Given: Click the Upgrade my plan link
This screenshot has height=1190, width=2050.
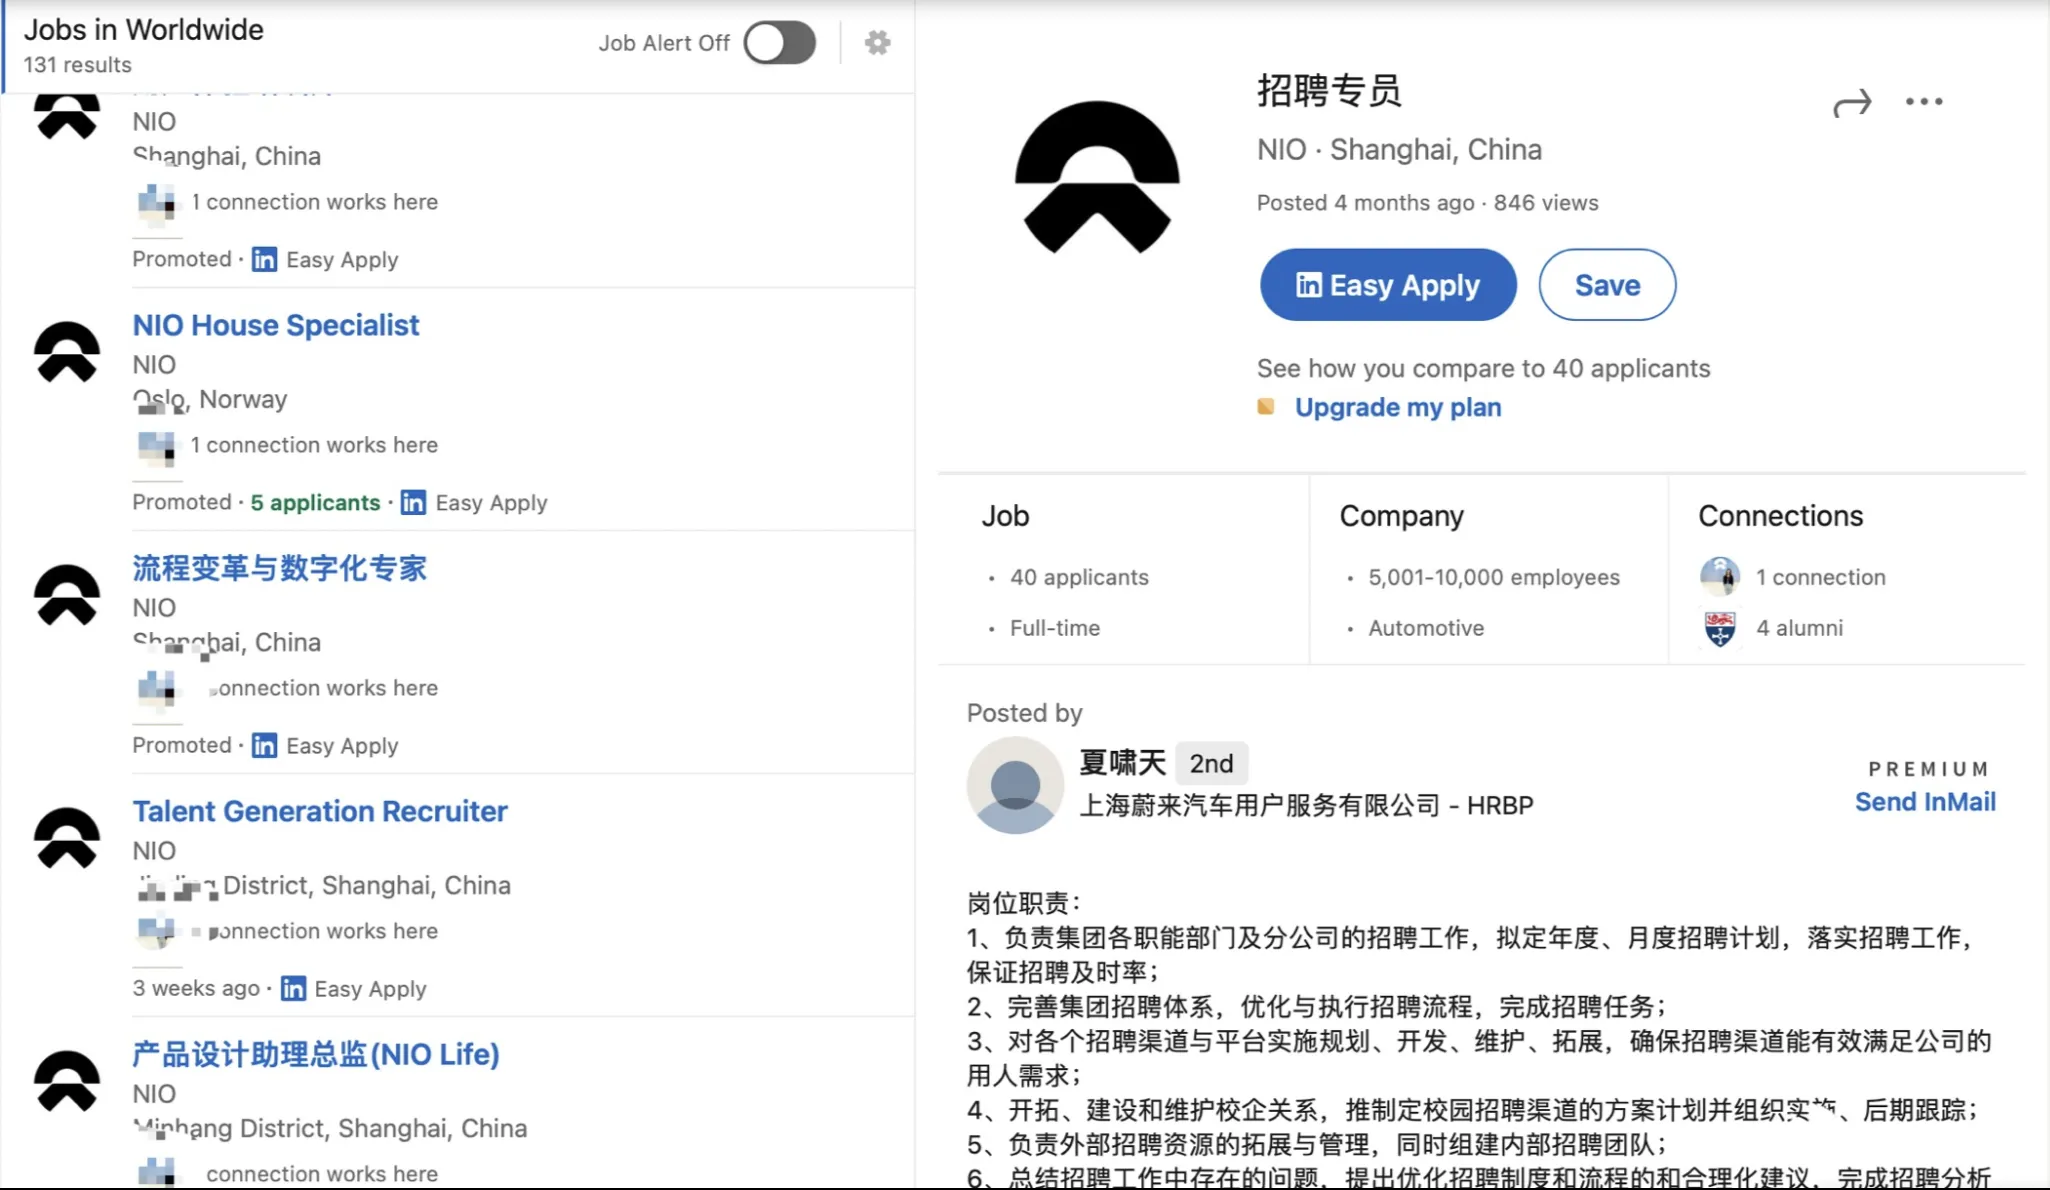Looking at the screenshot, I should tap(1397, 408).
